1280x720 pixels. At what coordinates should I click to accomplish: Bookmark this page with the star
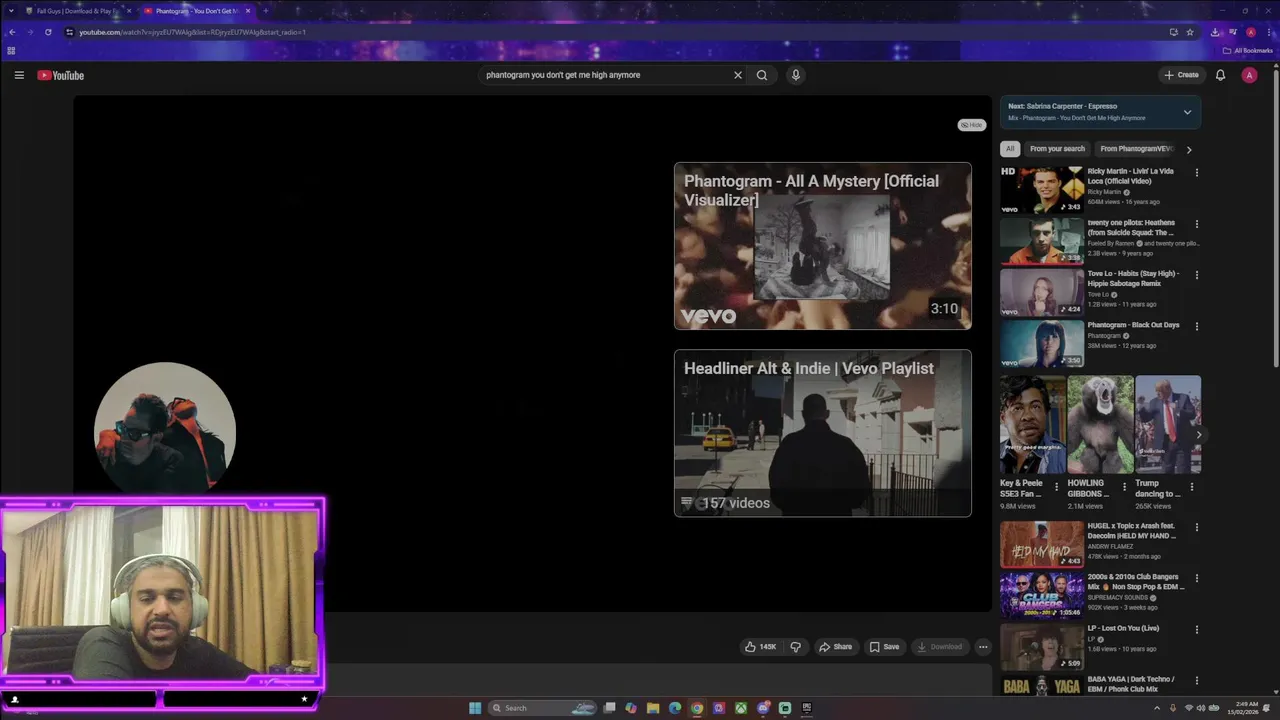(1190, 32)
